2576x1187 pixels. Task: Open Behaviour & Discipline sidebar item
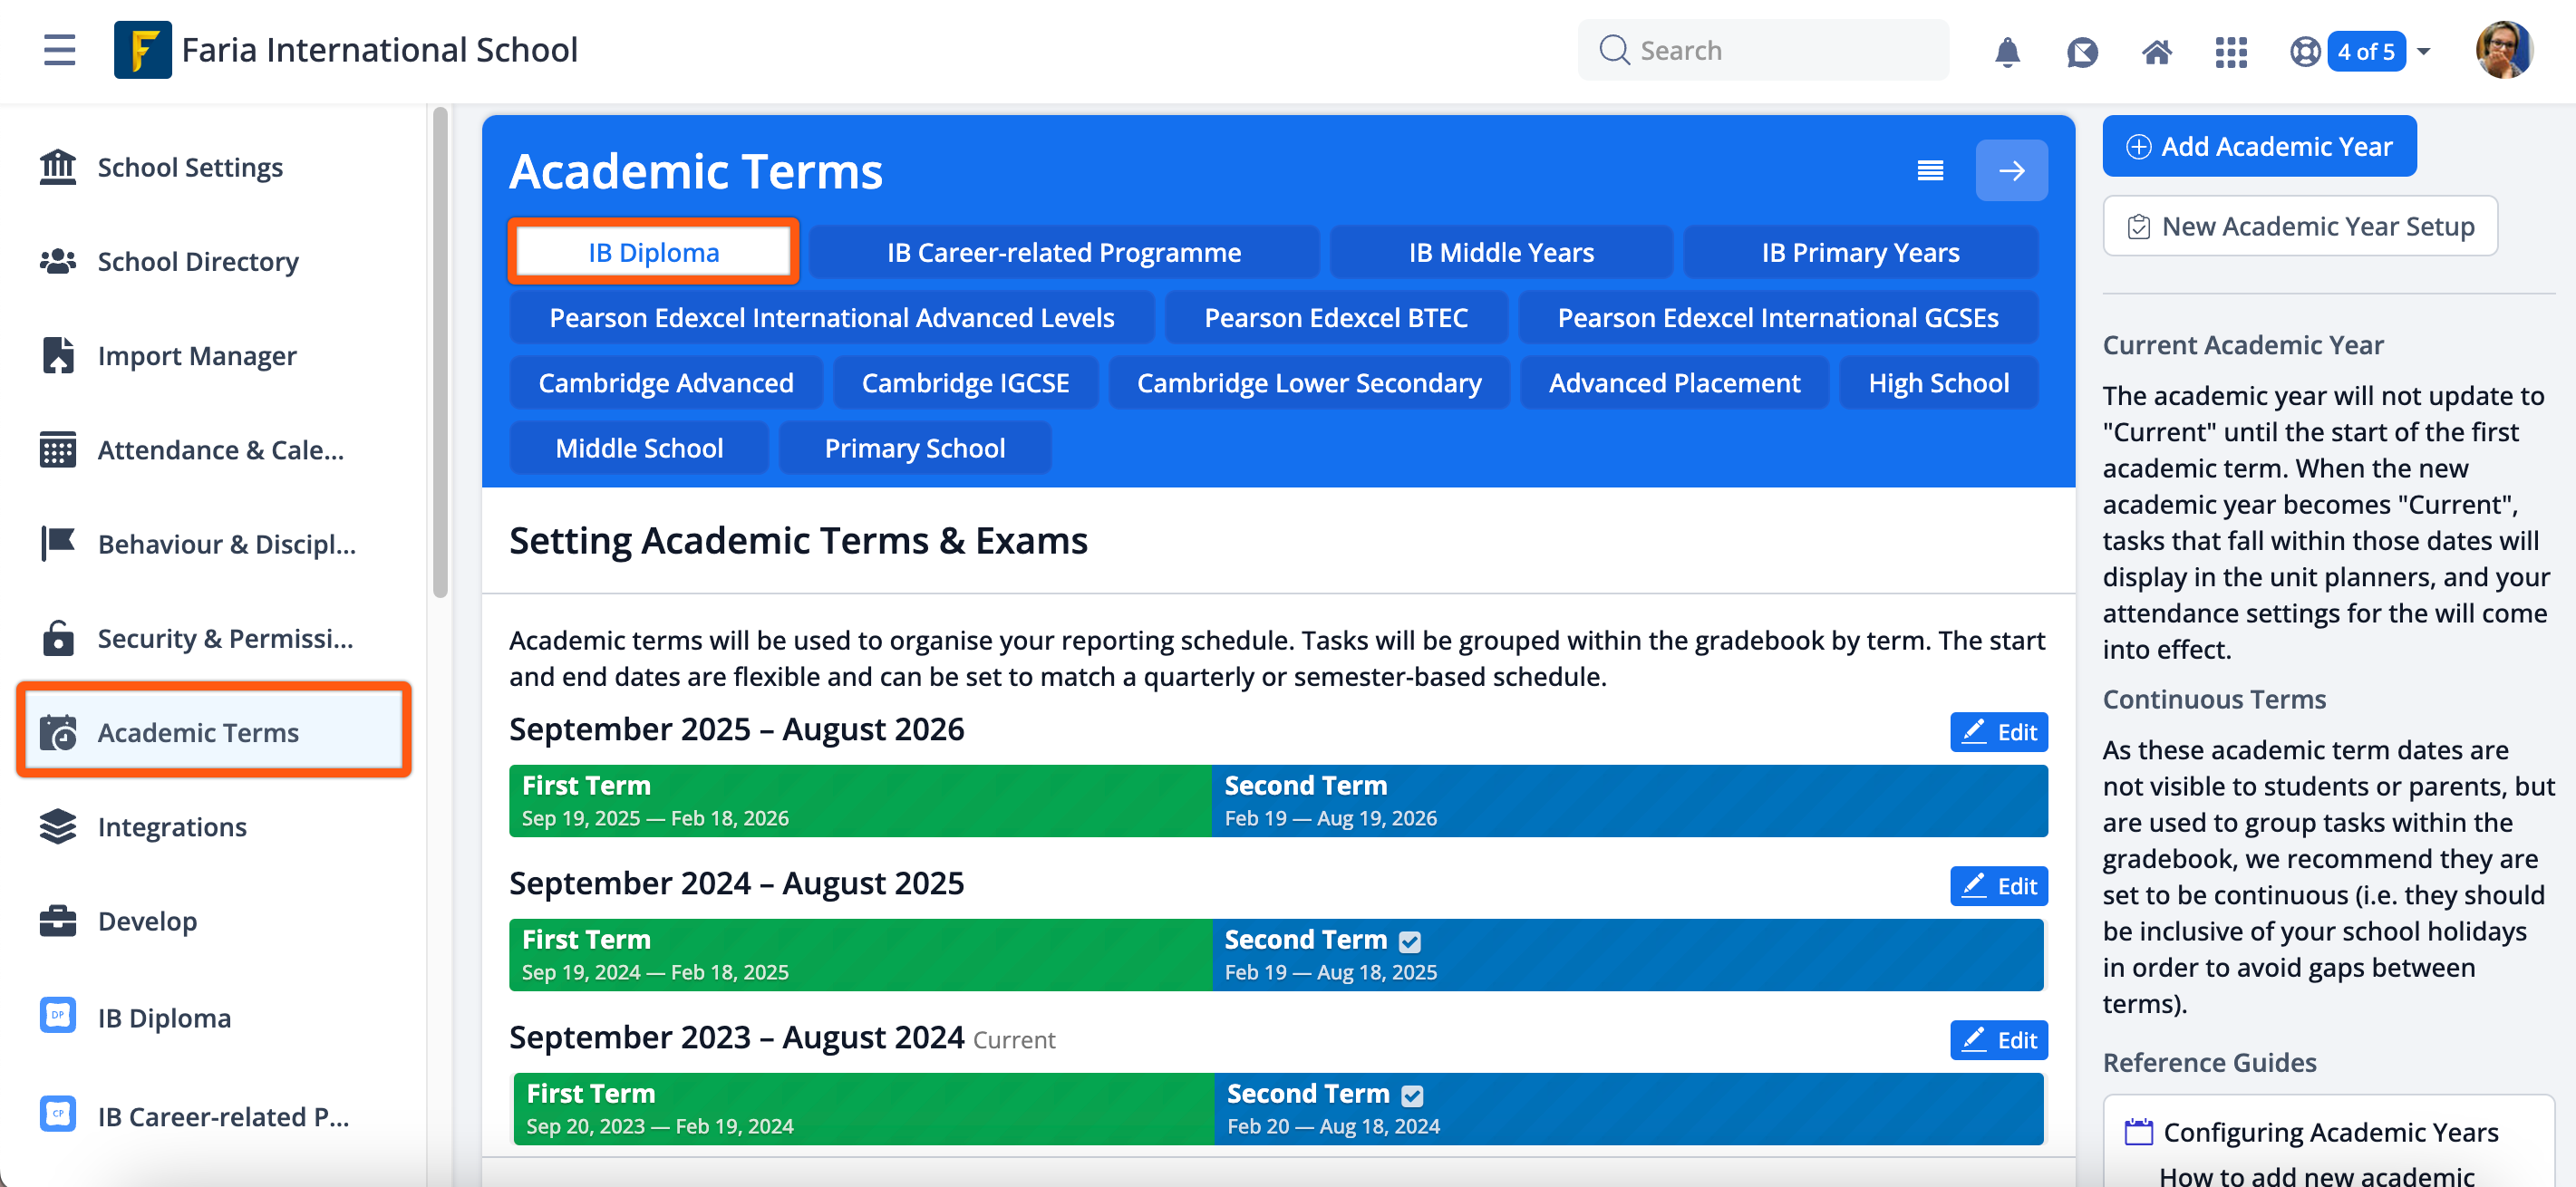pos(214,544)
